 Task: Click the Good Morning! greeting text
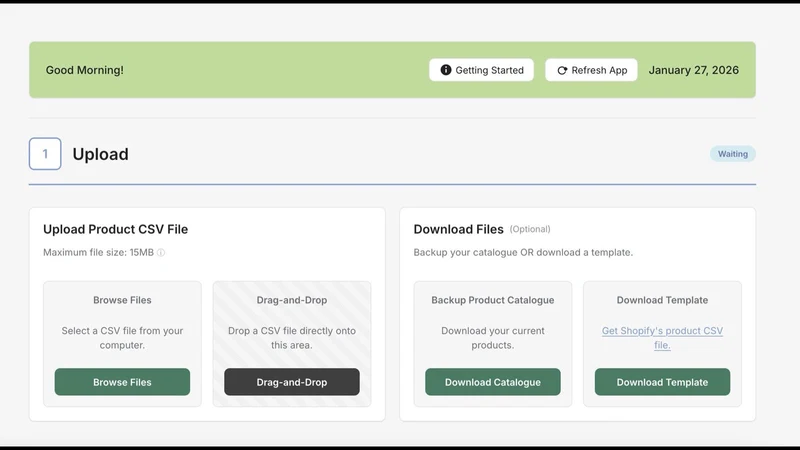(x=85, y=70)
